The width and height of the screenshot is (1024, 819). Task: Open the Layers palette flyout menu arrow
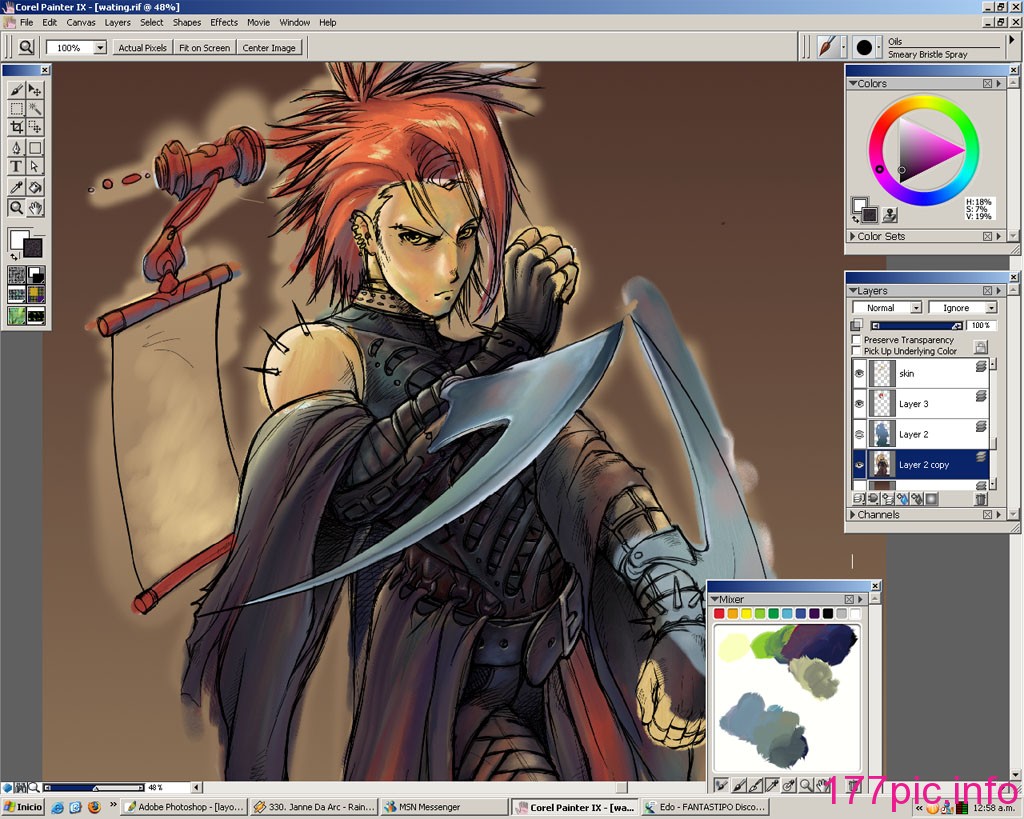pyautogui.click(x=999, y=291)
